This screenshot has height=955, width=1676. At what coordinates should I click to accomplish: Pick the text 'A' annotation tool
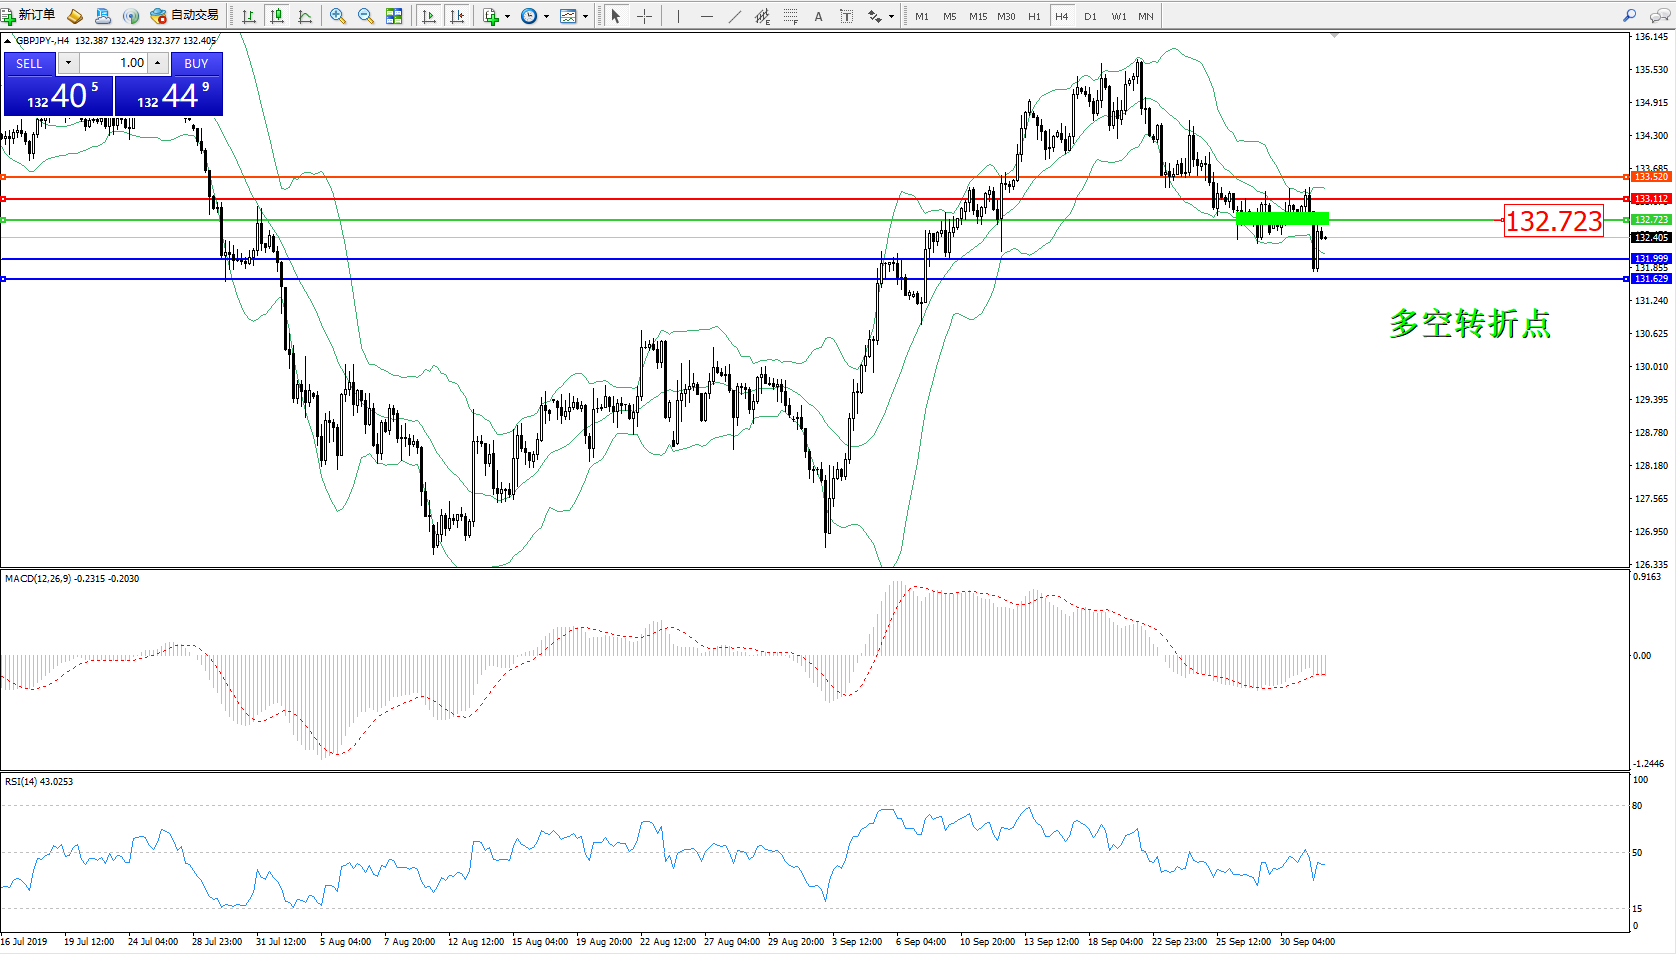pos(818,16)
